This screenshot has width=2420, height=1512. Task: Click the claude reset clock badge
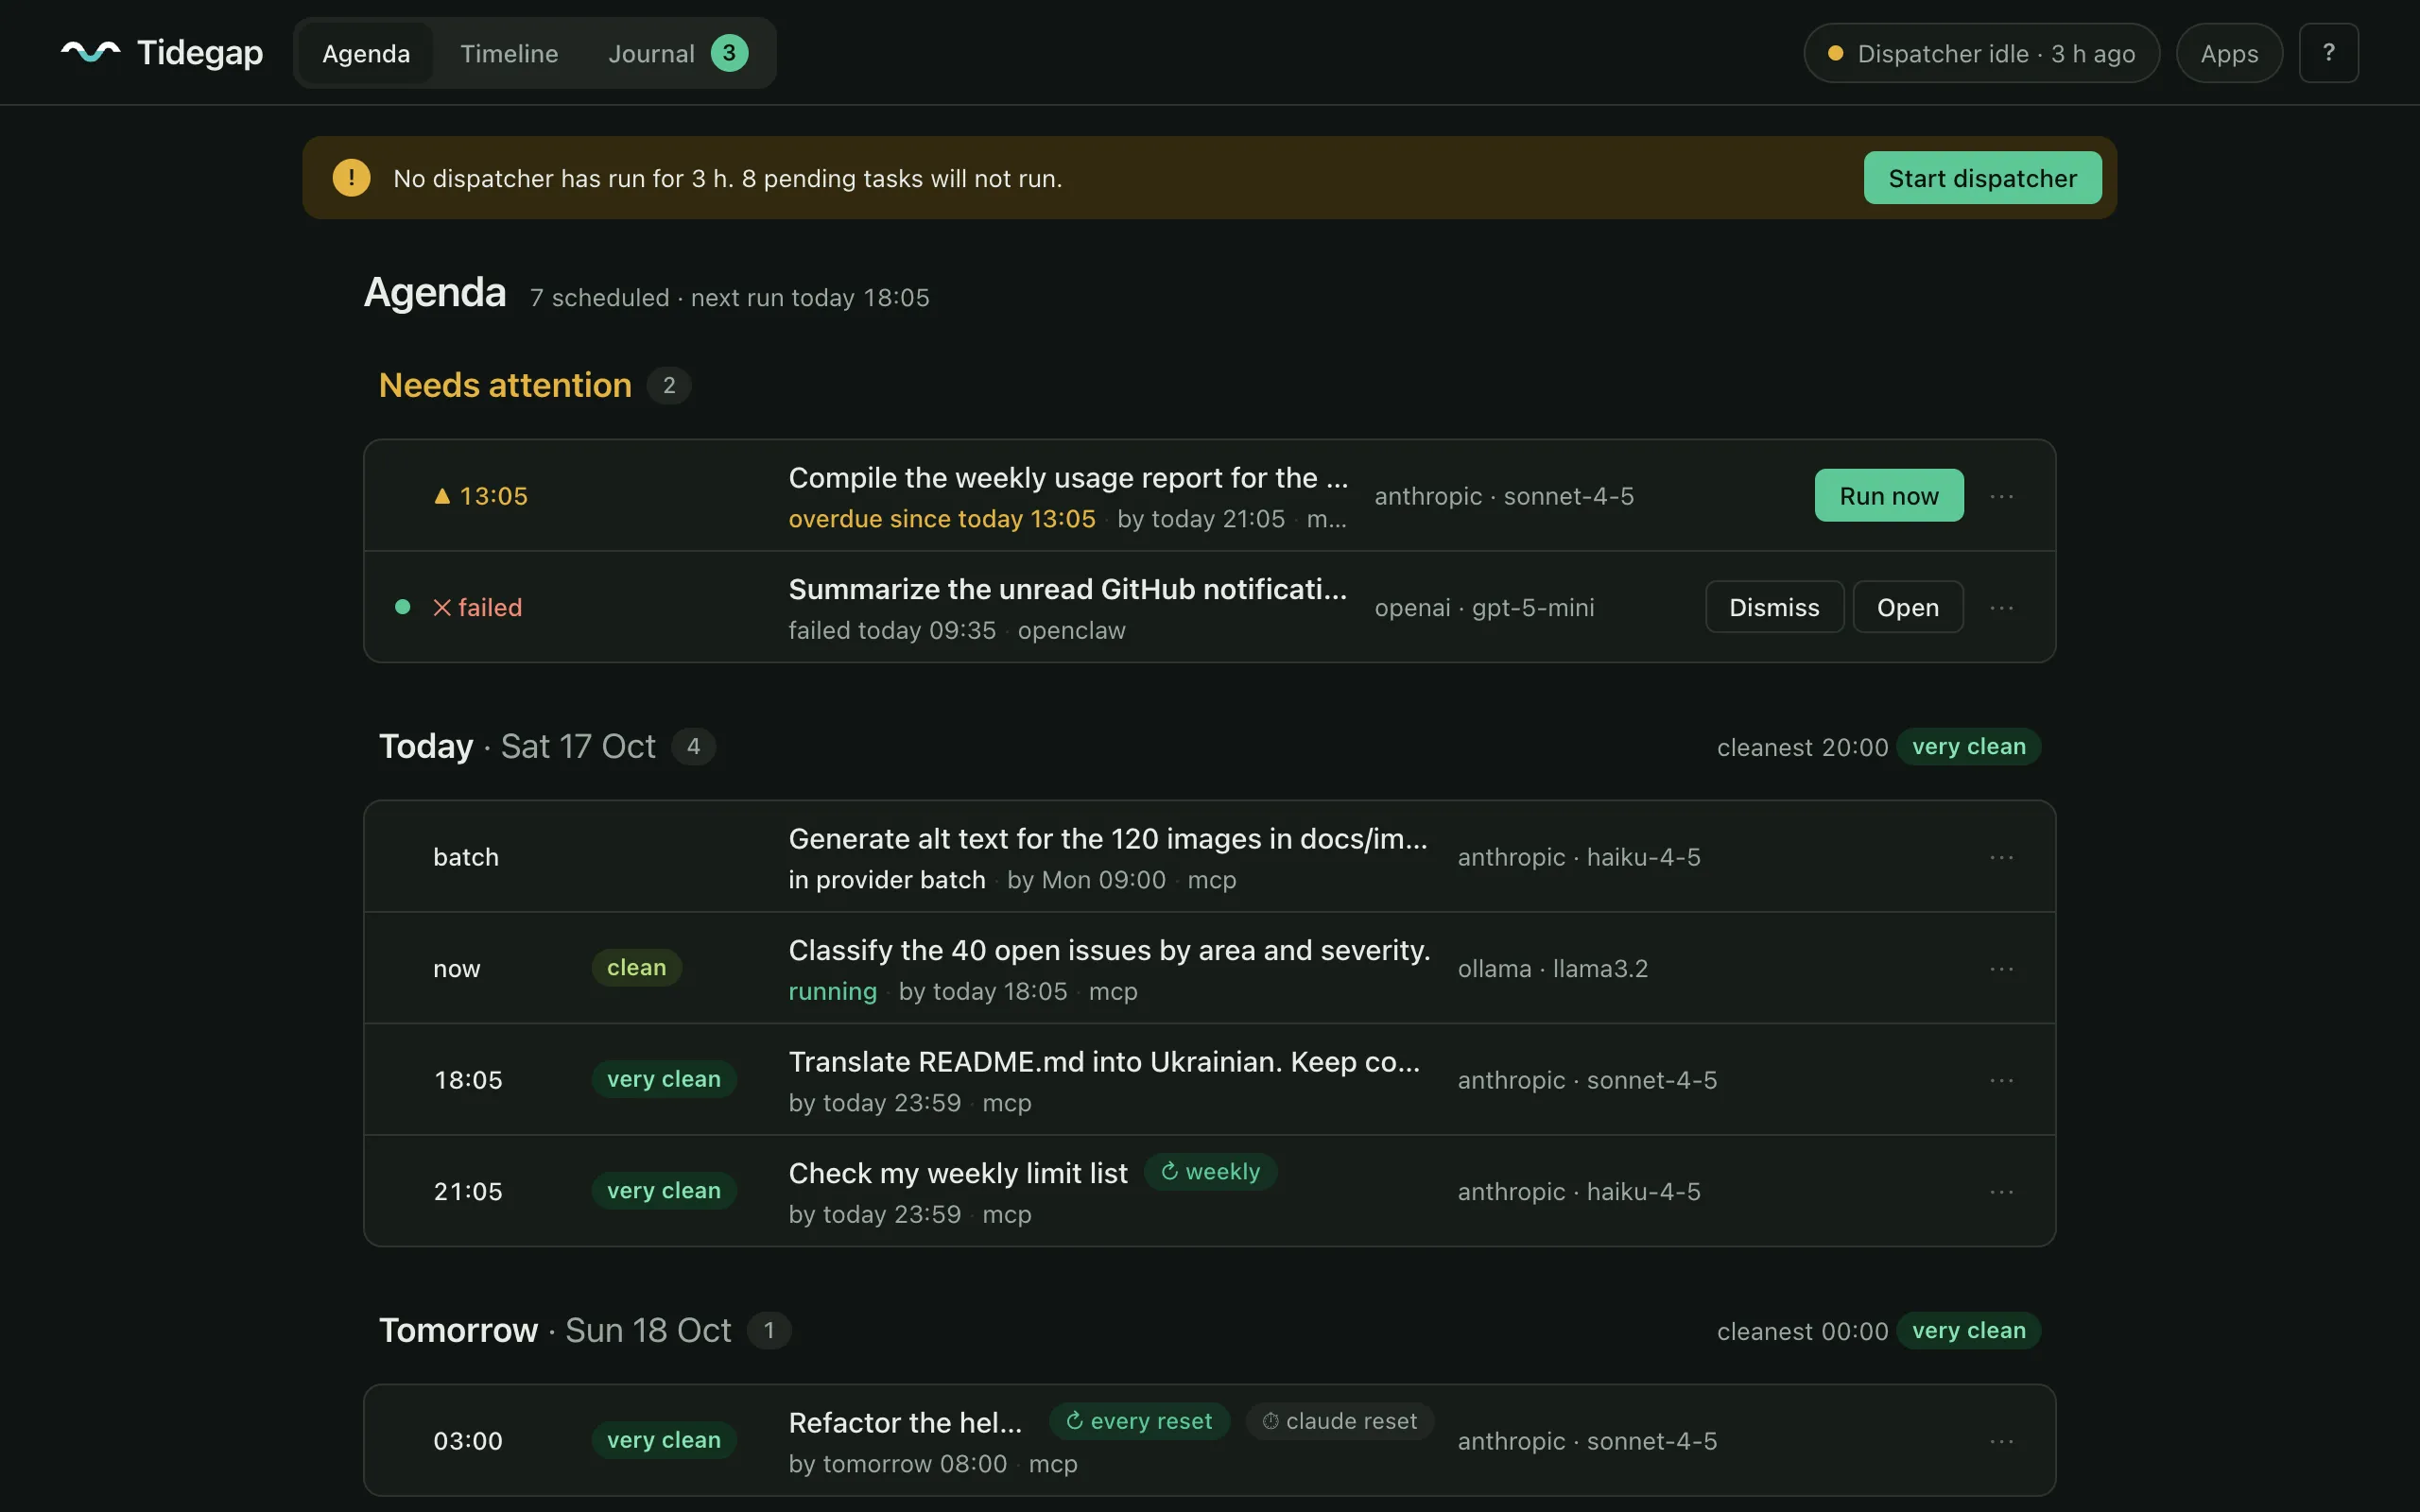[x=1340, y=1421]
